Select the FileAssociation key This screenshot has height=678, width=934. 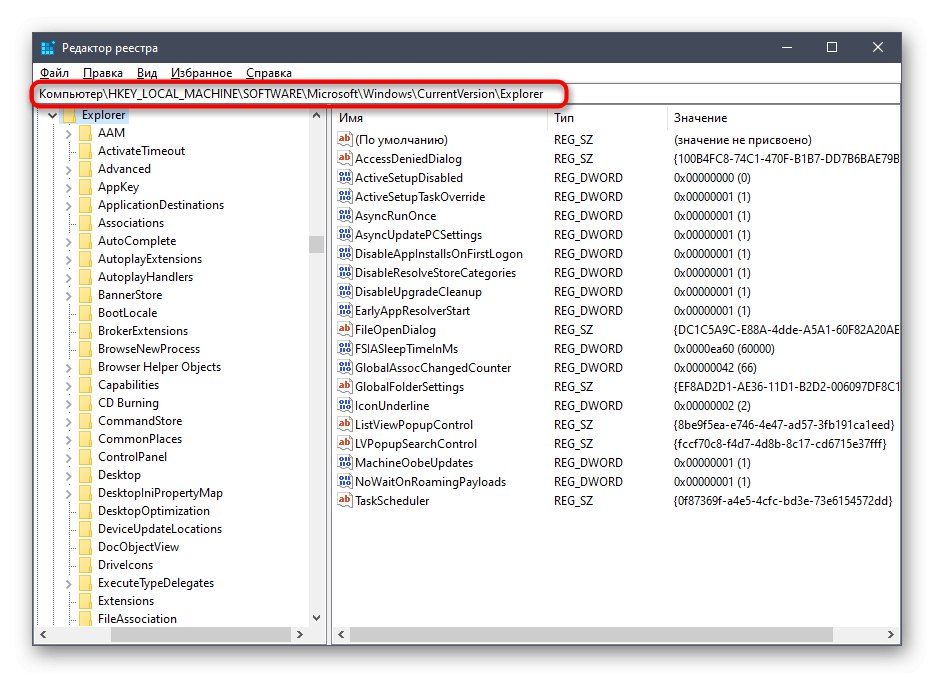[137, 619]
